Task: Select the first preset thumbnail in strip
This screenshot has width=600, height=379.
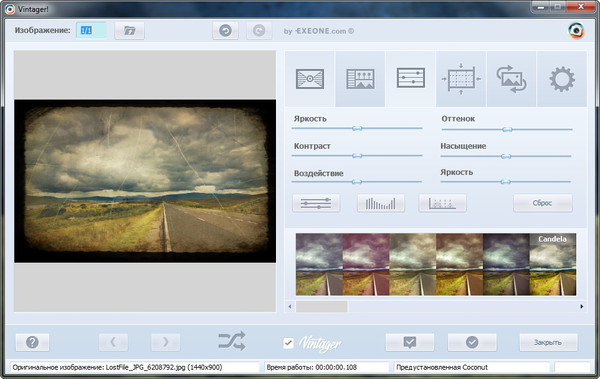Action: point(319,264)
